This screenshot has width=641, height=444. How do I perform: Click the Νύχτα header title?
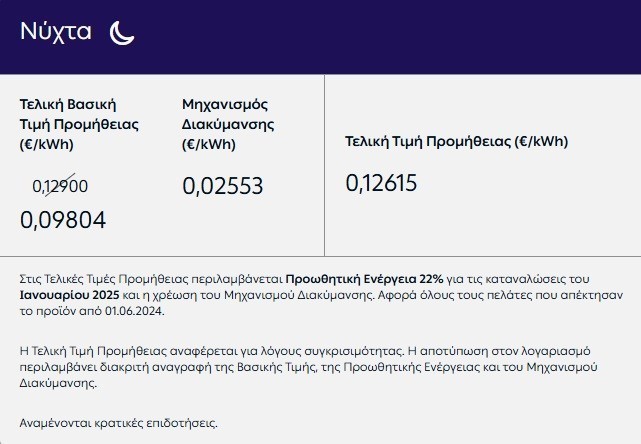click(56, 32)
